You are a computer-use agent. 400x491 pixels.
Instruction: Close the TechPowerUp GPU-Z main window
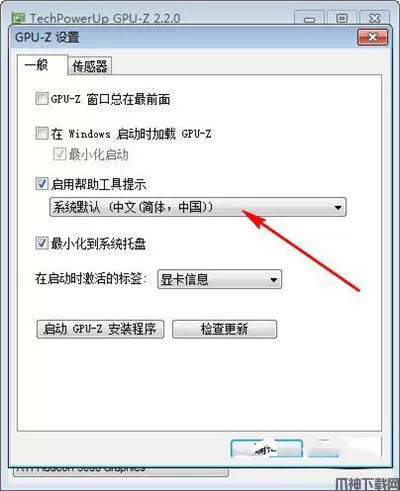coord(374,18)
